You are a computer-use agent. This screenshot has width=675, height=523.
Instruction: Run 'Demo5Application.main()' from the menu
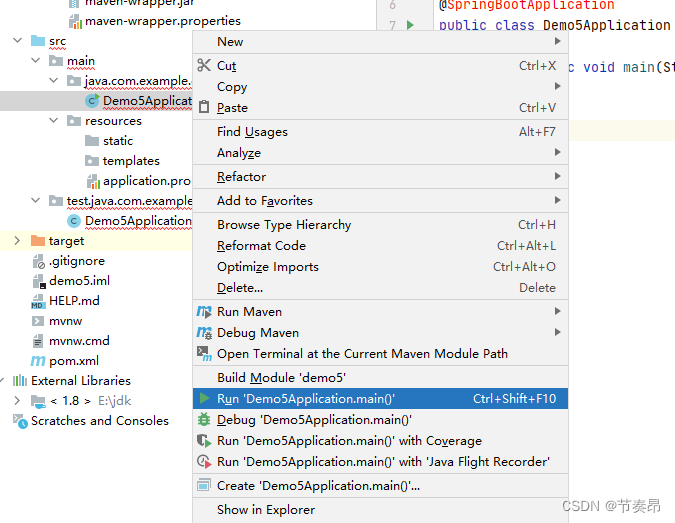380,399
